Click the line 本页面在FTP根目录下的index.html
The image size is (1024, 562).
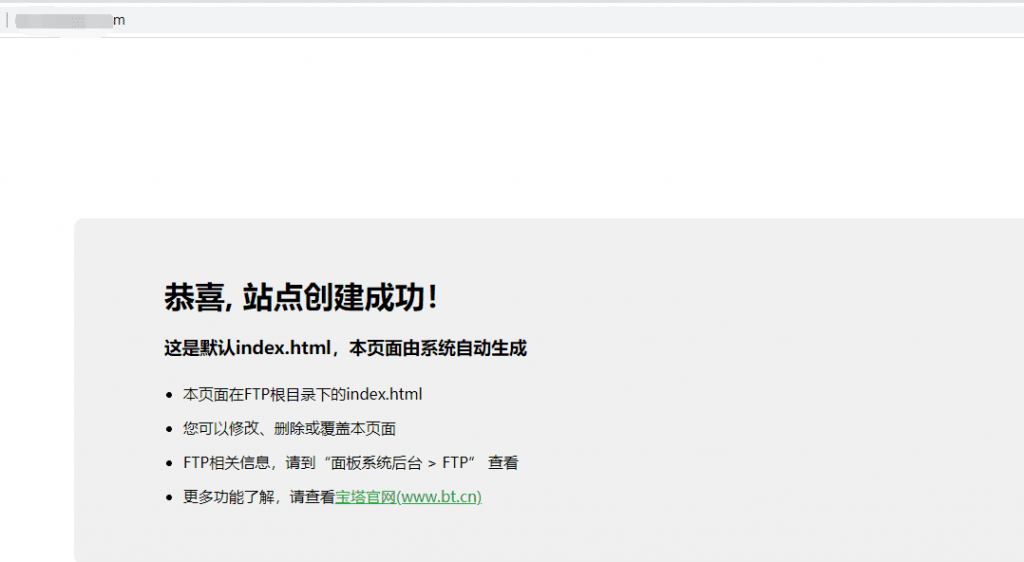(302, 394)
